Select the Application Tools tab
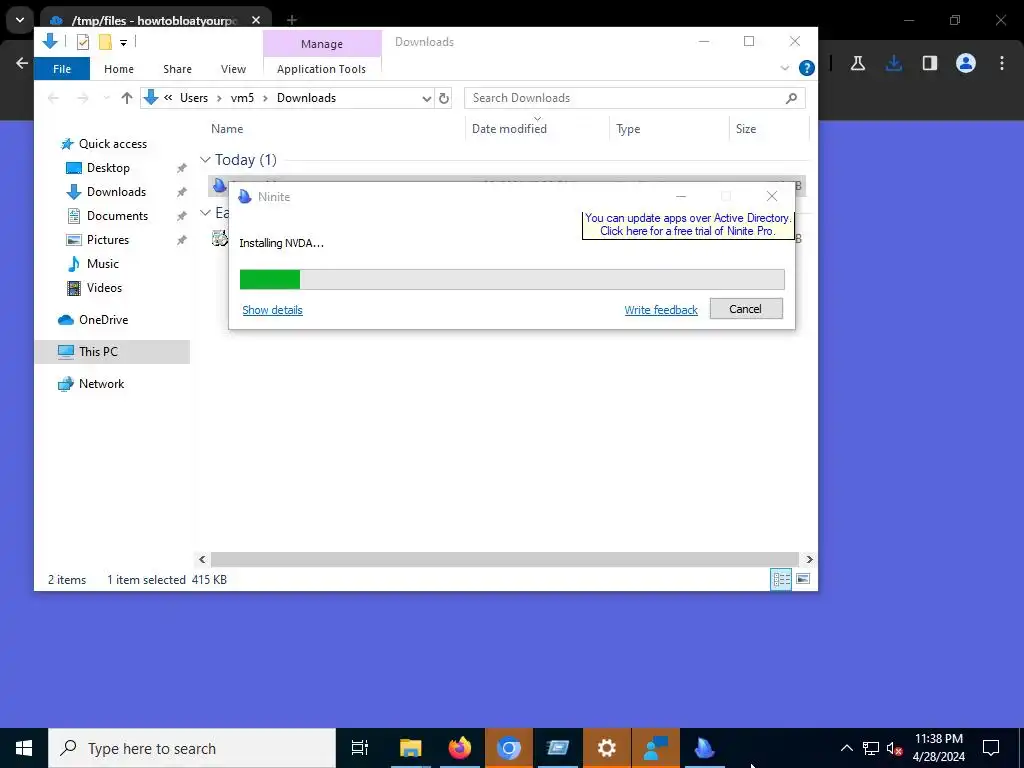The image size is (1024, 768). pyautogui.click(x=321, y=69)
